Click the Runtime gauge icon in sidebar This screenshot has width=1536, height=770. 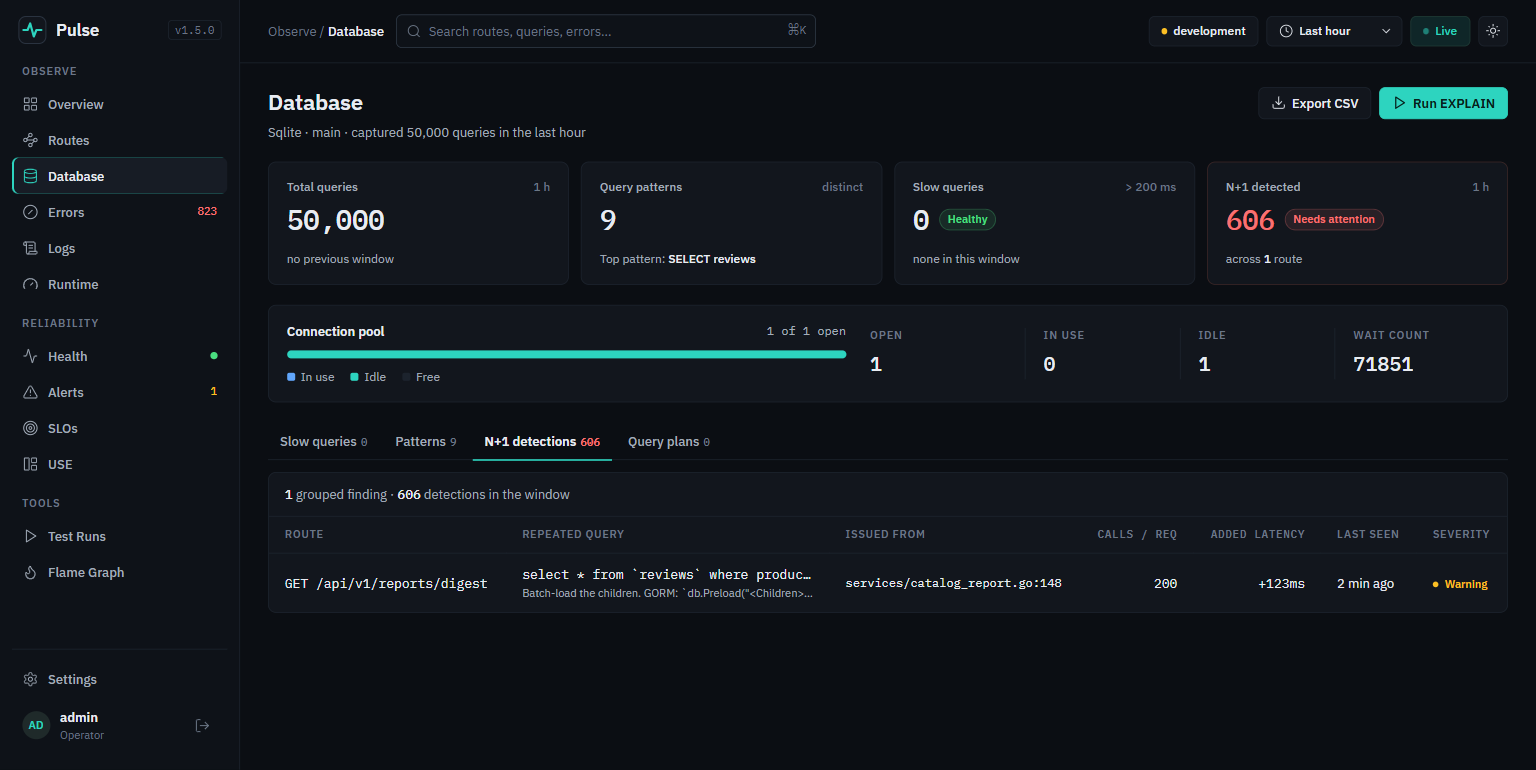[30, 284]
